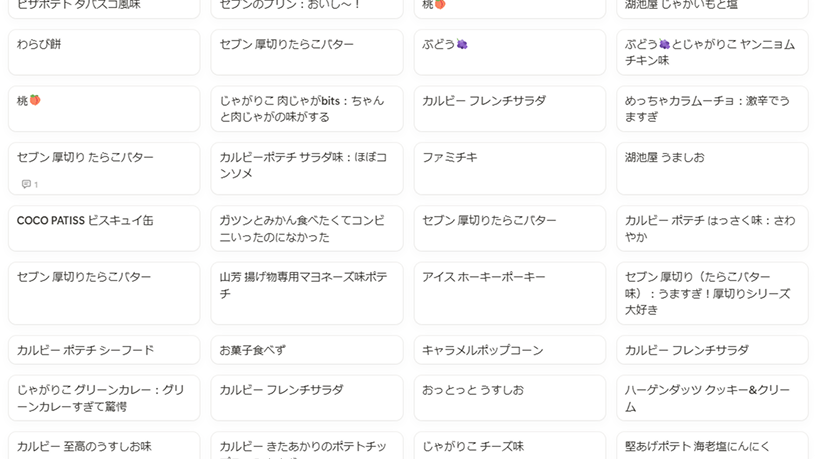Open the ぶどうとじゃがりこ ヤンニョムチキン味 card
This screenshot has height=459, width=816.
[711, 52]
